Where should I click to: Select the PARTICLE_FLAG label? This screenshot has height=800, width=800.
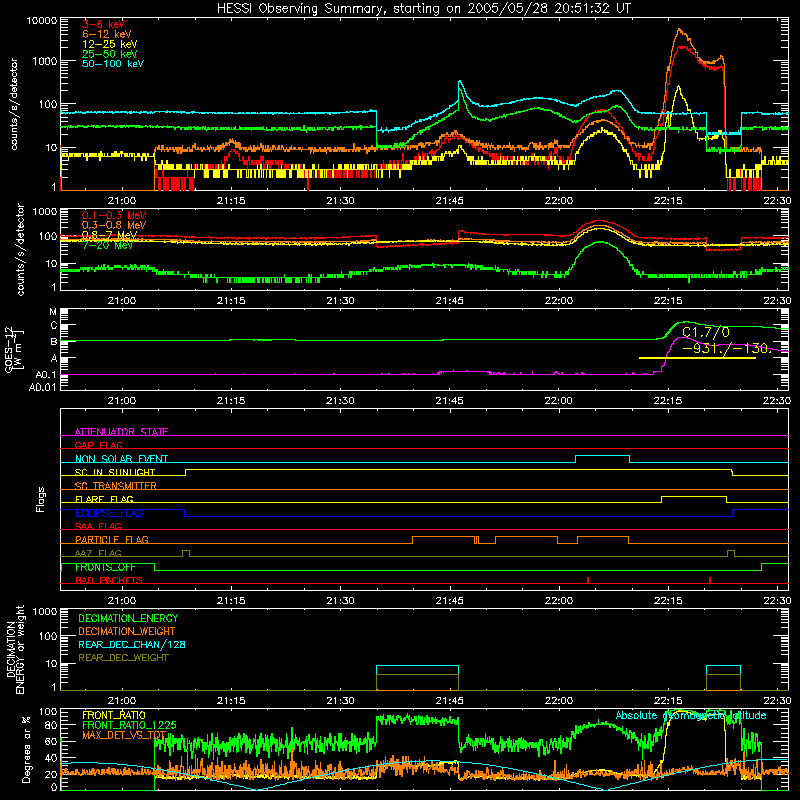[112, 539]
